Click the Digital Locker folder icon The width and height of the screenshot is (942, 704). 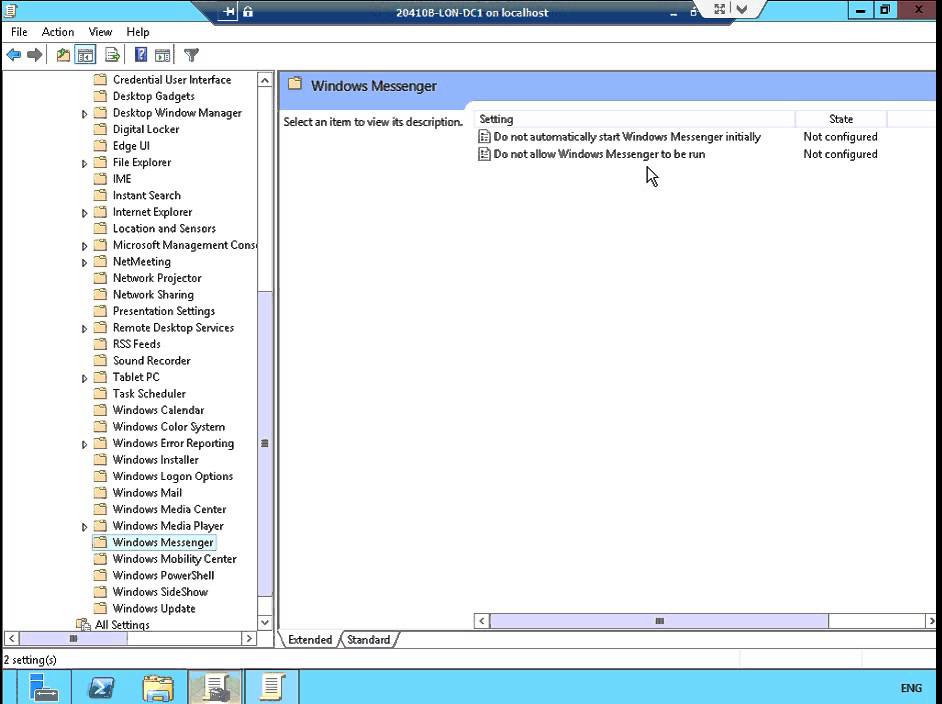(100, 129)
